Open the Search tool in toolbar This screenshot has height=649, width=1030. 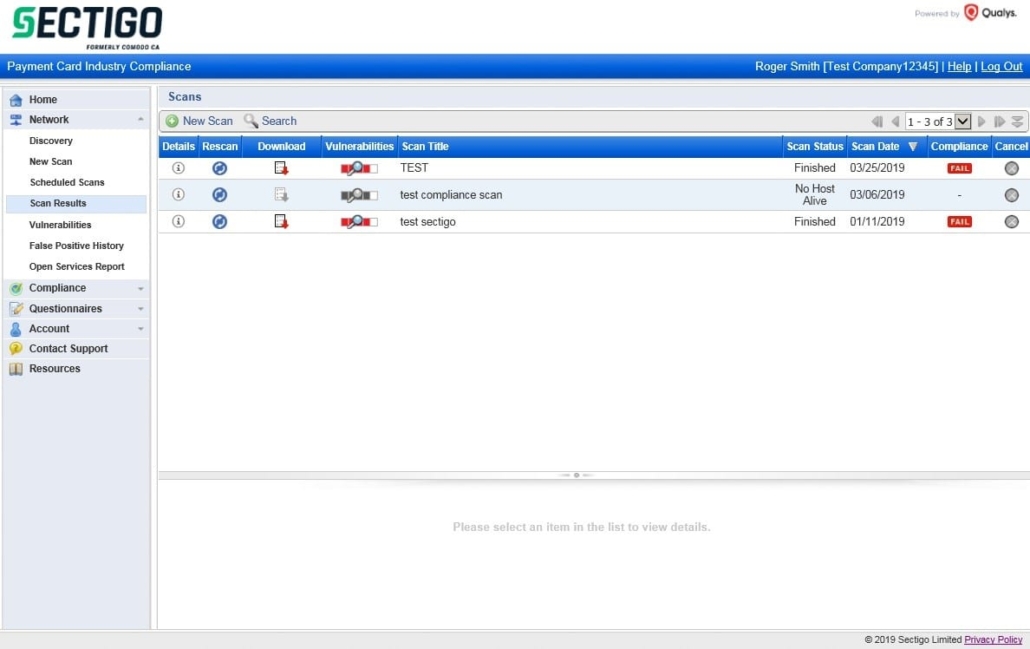[x=270, y=121]
